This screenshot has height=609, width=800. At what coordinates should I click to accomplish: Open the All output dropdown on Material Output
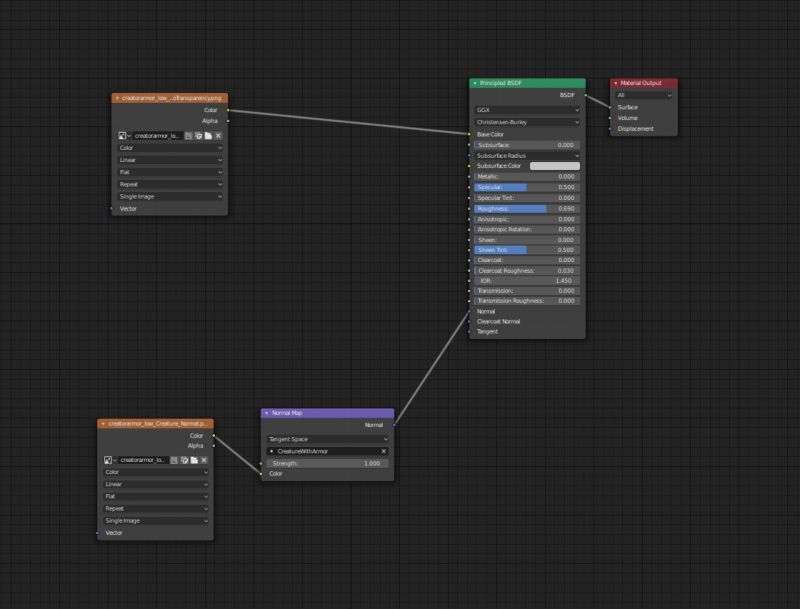(x=642, y=94)
